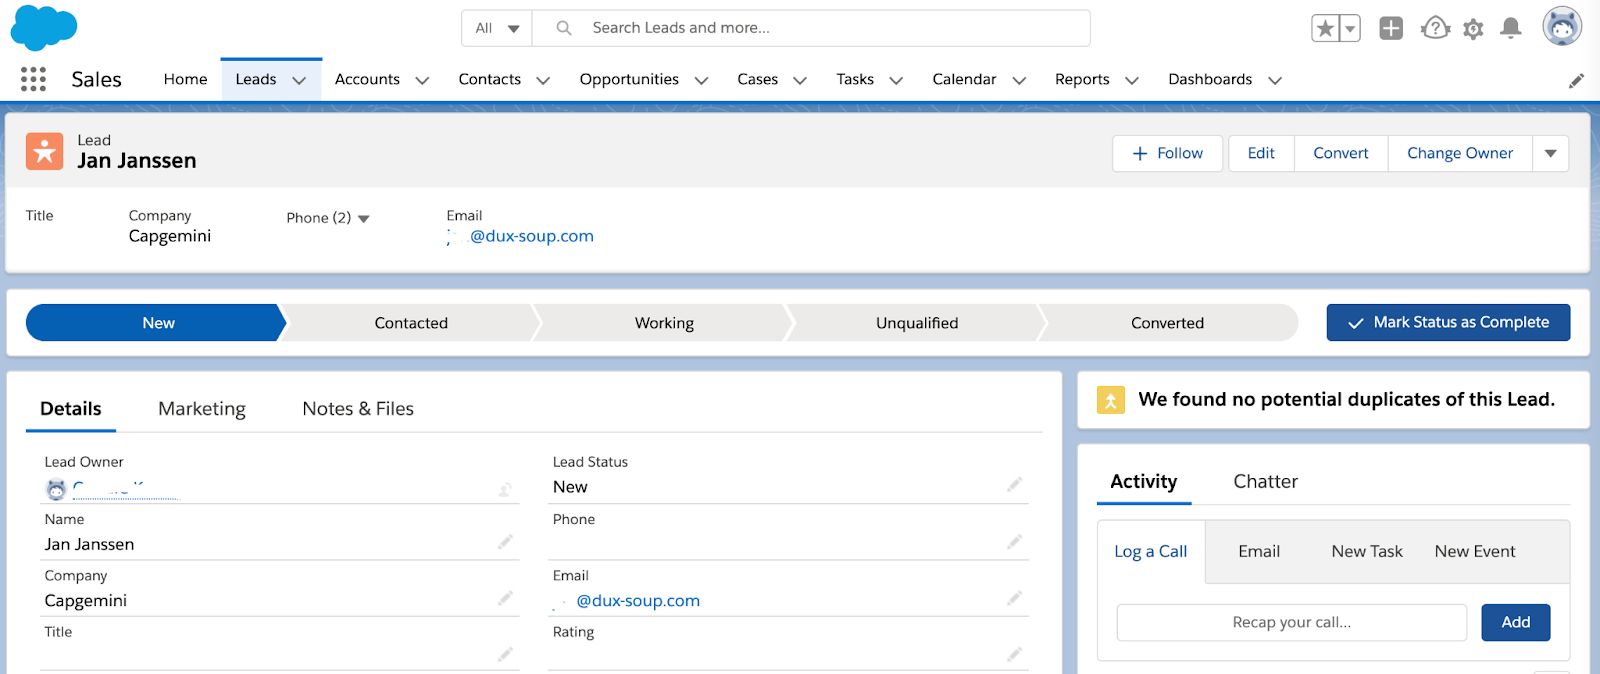Viewport: 1600px width, 674px height.
Task: Open the Setup gear icon
Action: (x=1473, y=29)
